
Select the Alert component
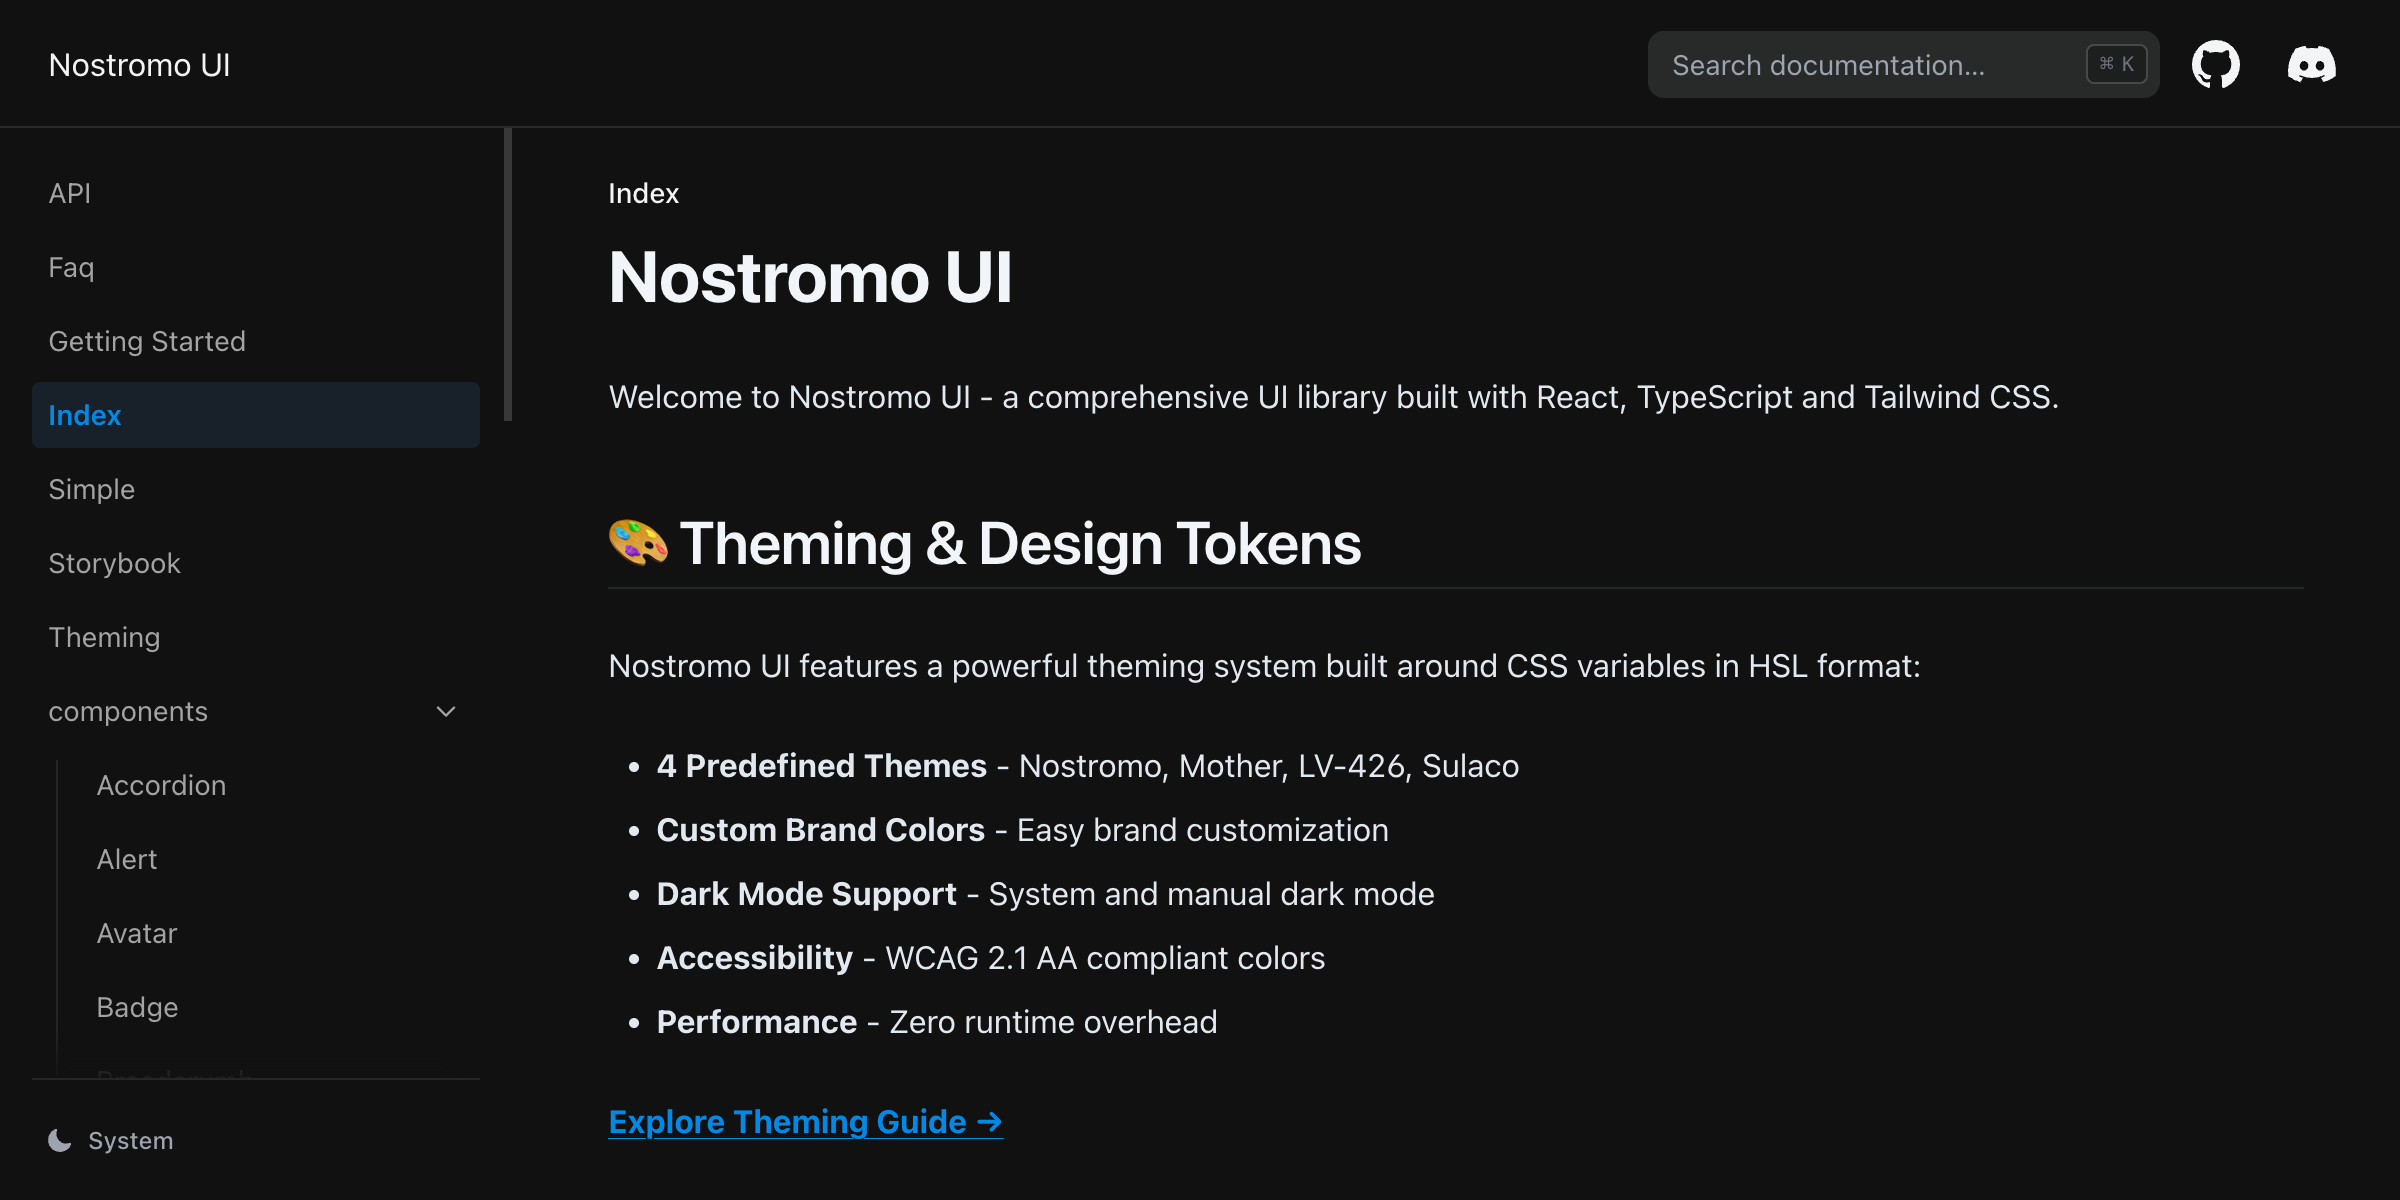126,858
